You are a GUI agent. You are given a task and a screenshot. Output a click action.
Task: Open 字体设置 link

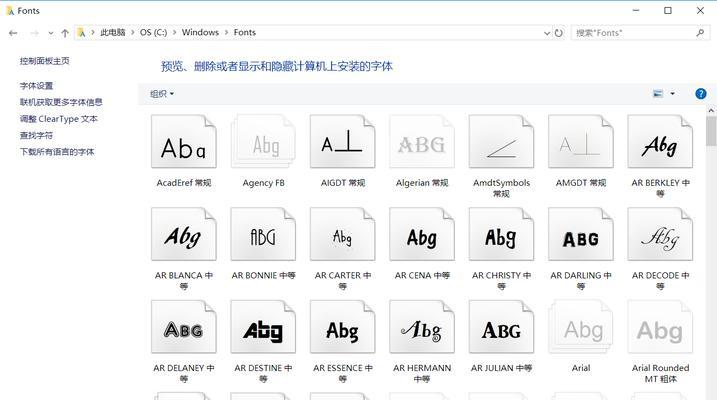pos(37,85)
